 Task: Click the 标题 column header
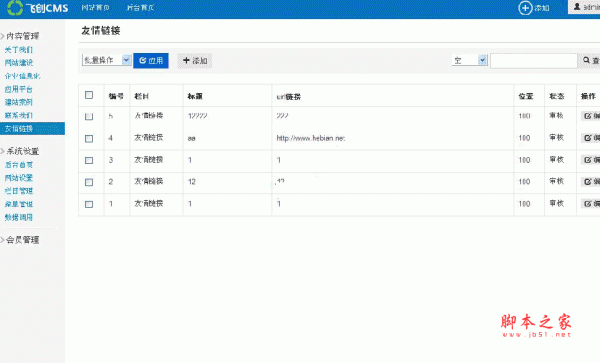(195, 96)
